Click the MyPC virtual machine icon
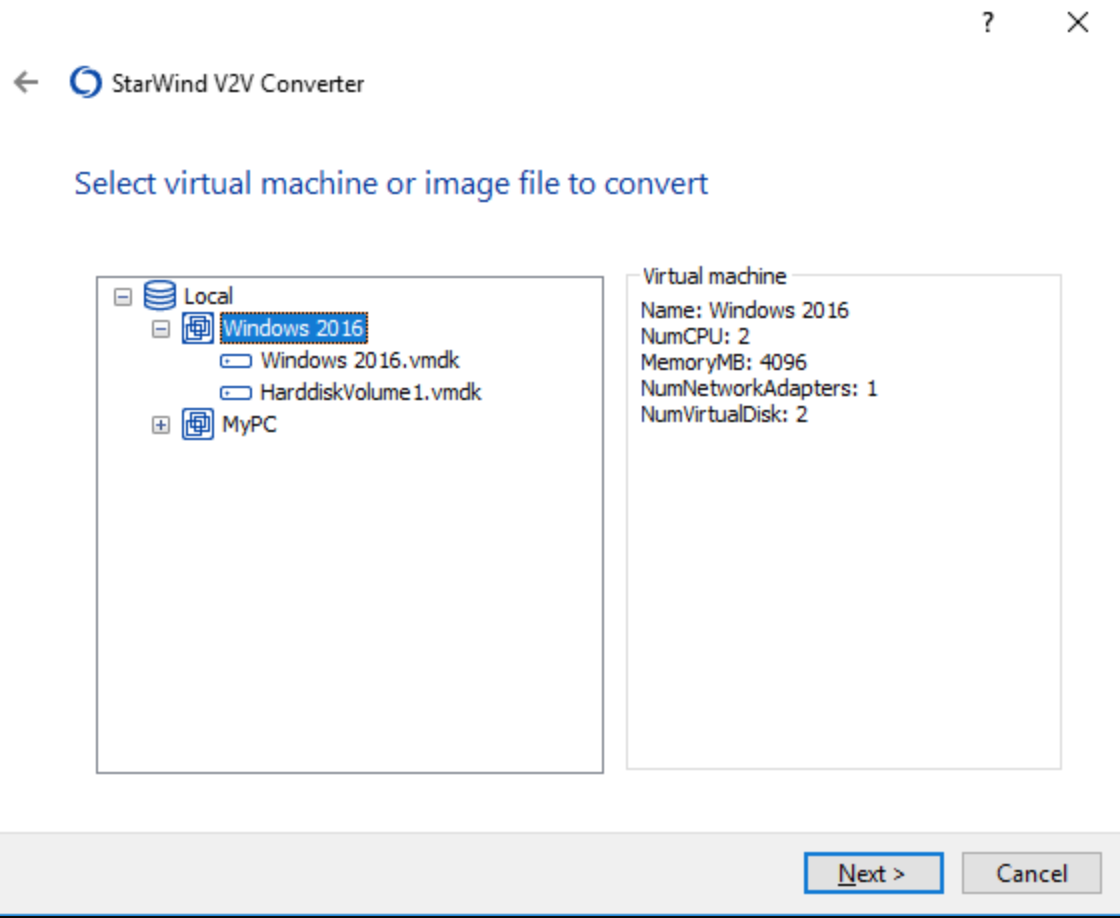The width and height of the screenshot is (1120, 918). (x=198, y=425)
